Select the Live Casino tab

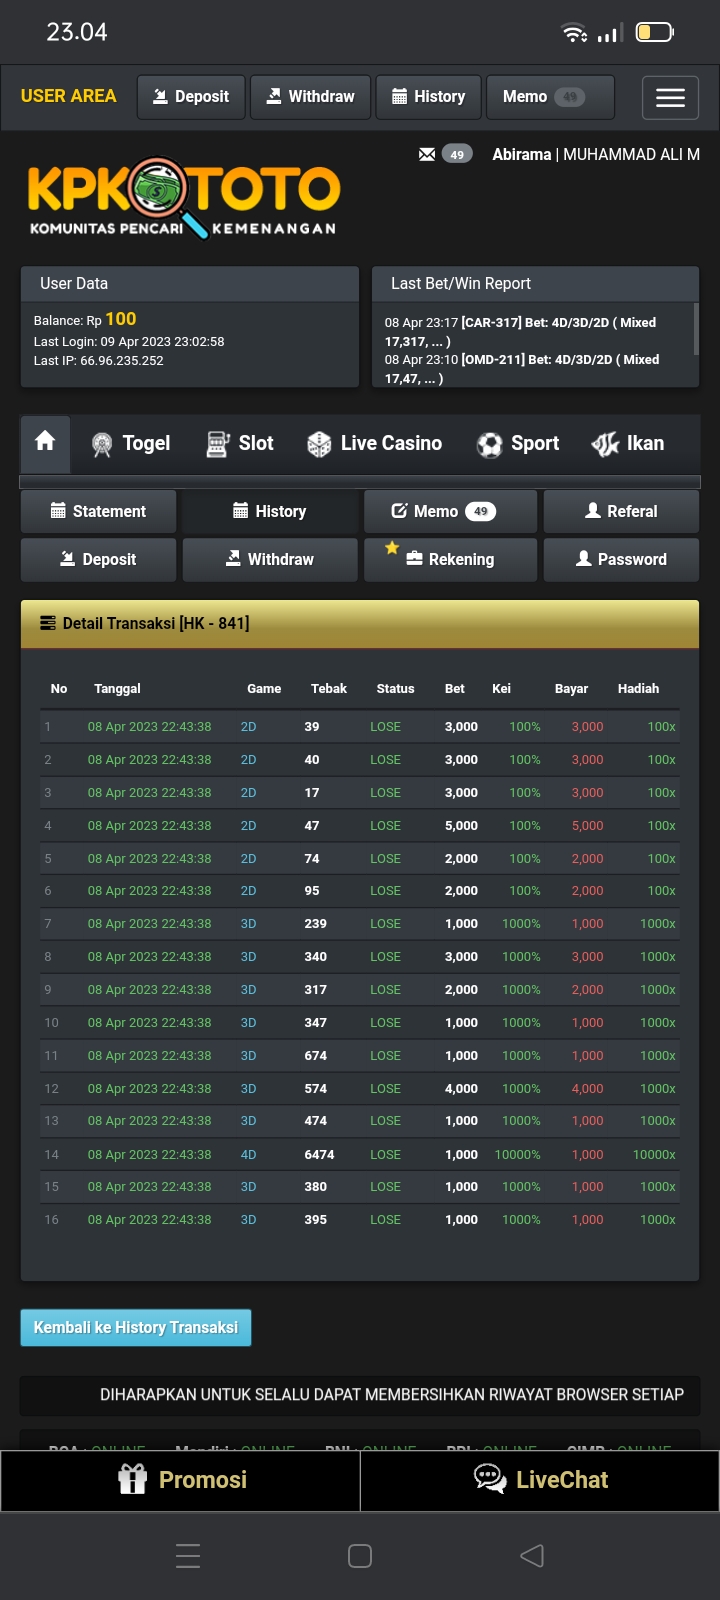(375, 443)
